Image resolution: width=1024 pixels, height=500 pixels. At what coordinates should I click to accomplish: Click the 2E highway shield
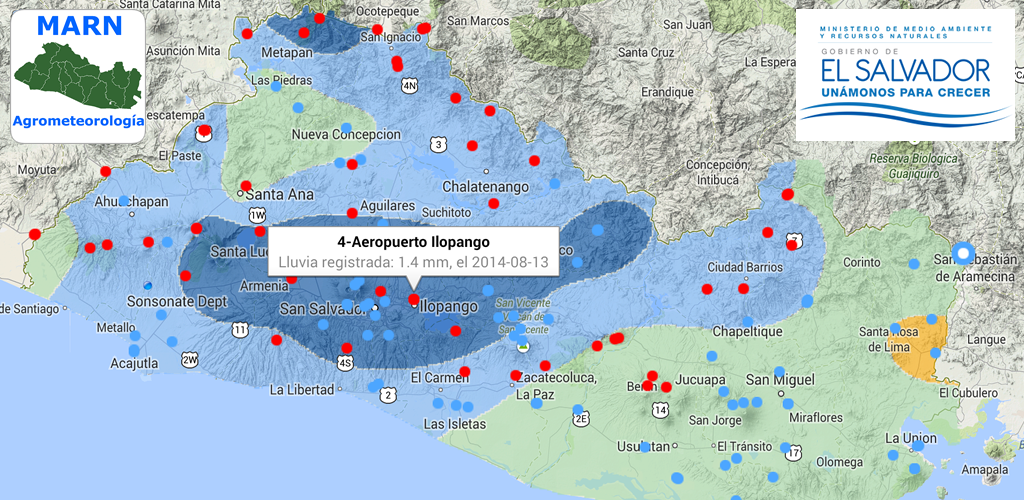tap(581, 419)
